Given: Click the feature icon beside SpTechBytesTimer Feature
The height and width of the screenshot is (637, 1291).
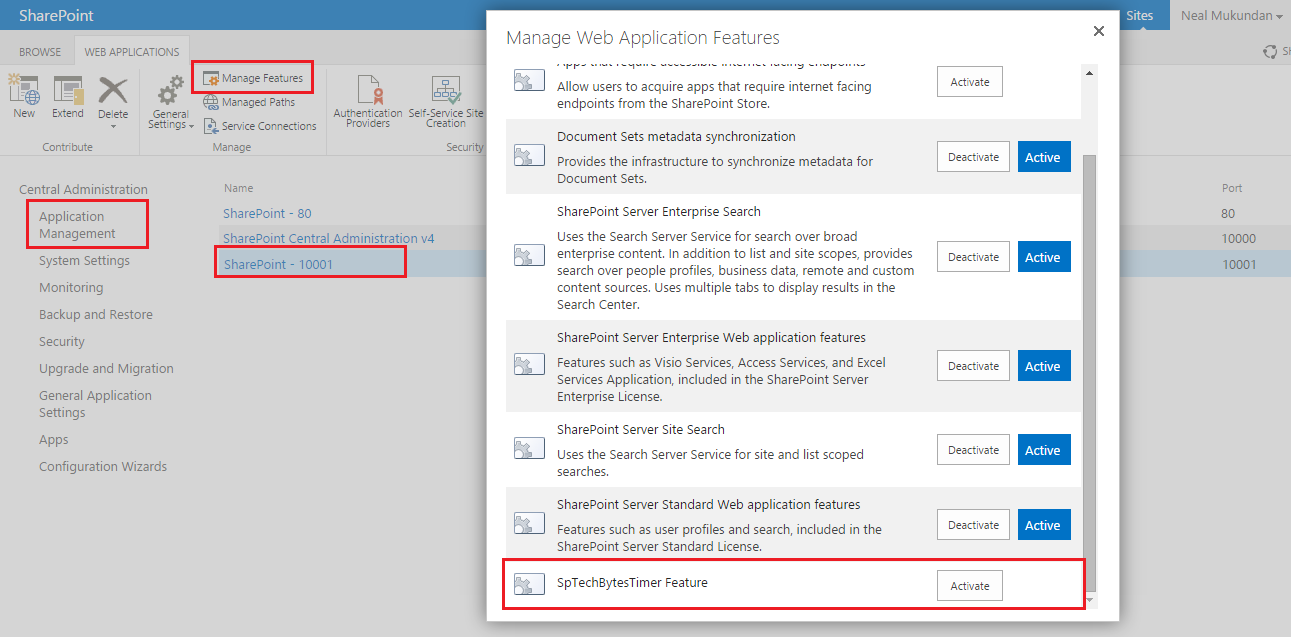Looking at the screenshot, I should tap(529, 585).
